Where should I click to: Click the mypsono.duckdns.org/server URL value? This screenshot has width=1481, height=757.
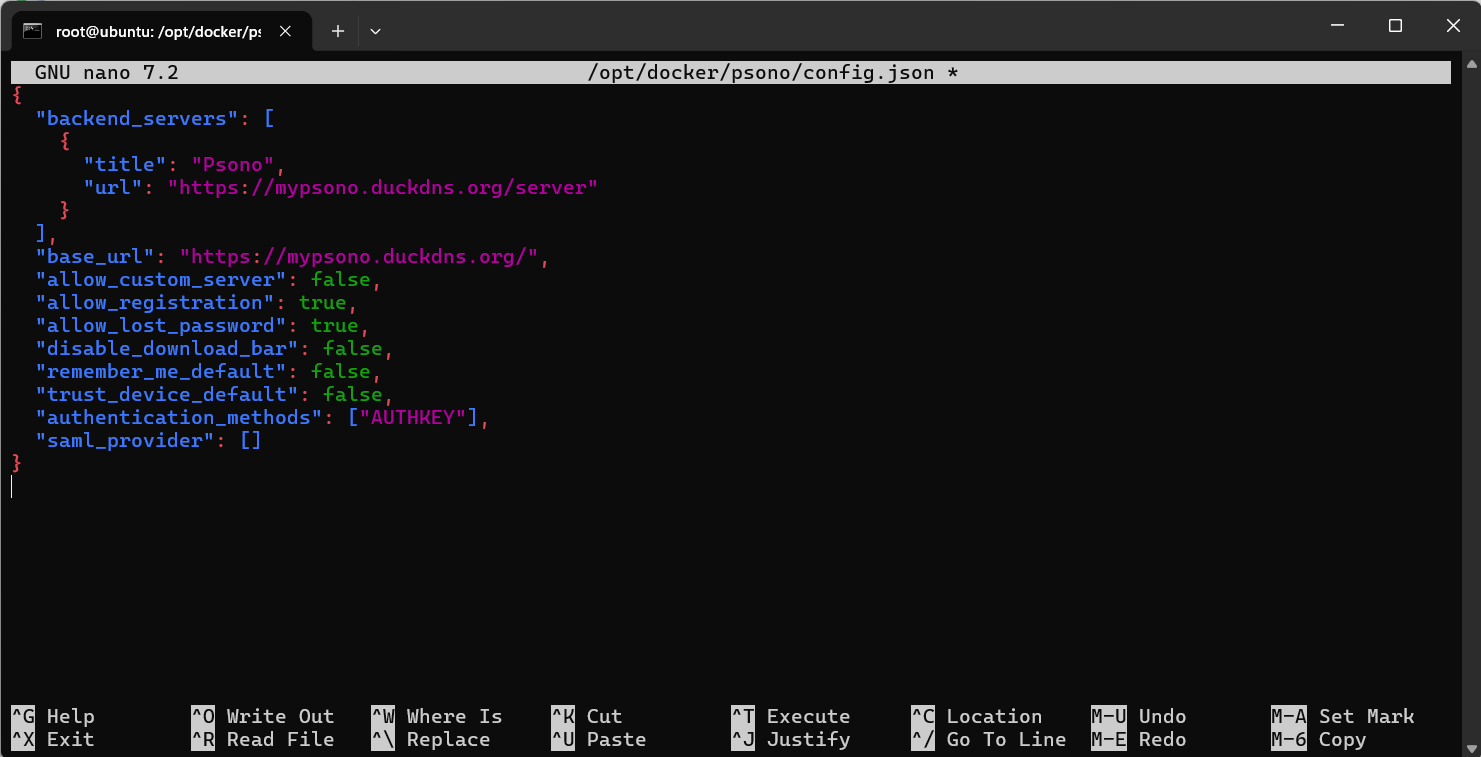[x=383, y=187]
